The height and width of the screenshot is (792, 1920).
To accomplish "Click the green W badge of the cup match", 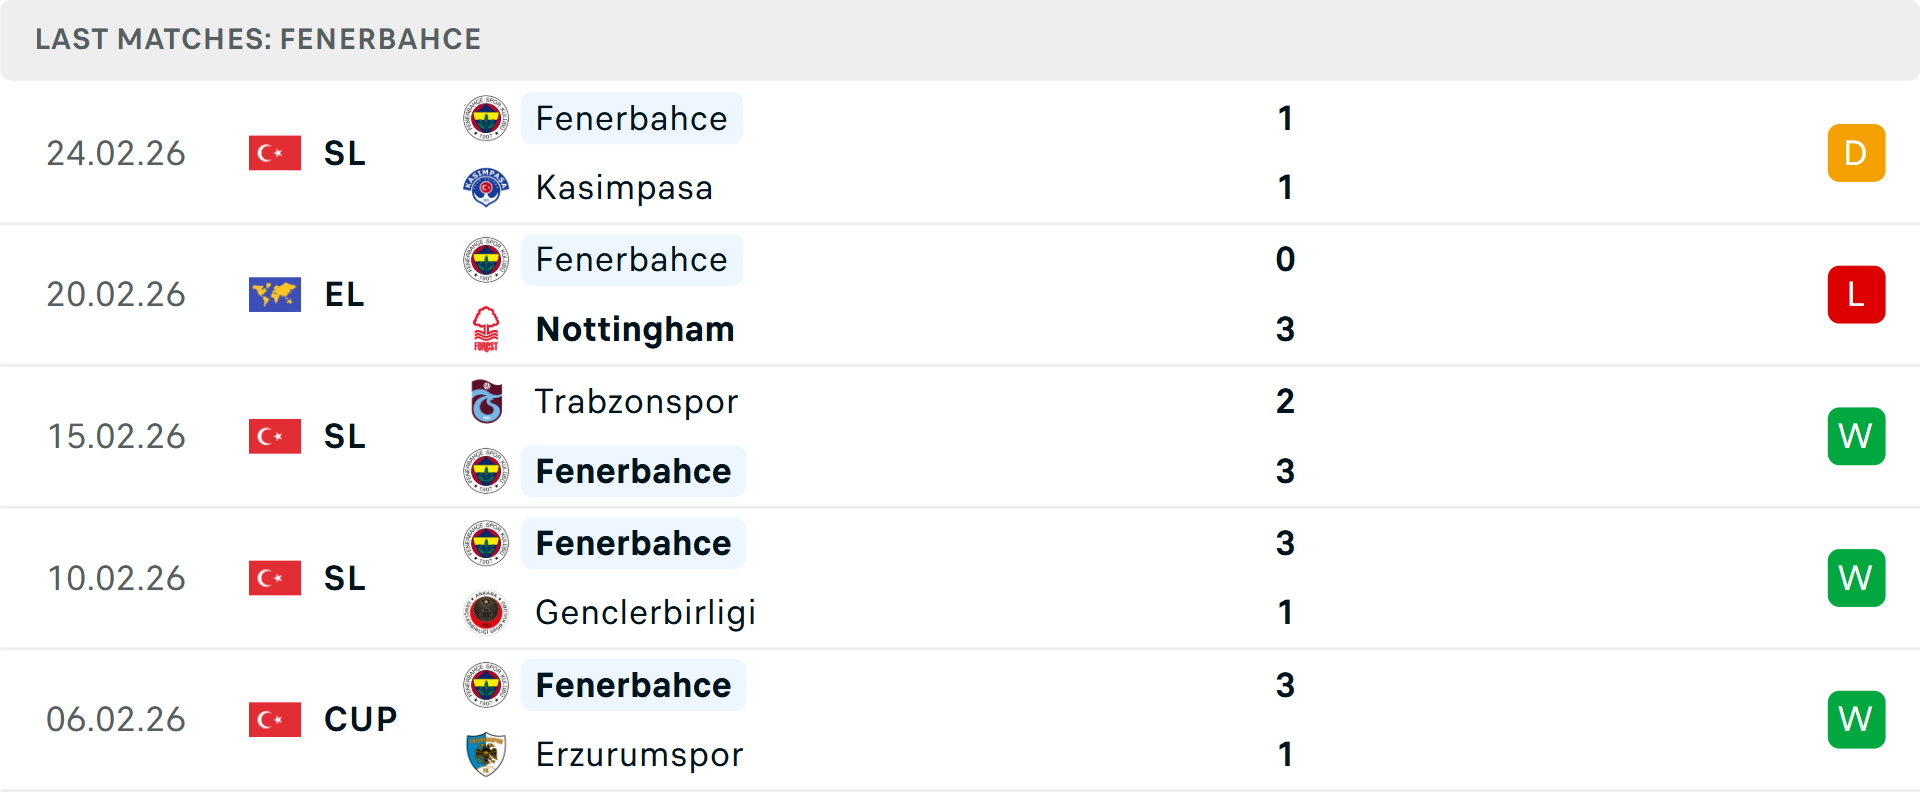I will pos(1856,719).
